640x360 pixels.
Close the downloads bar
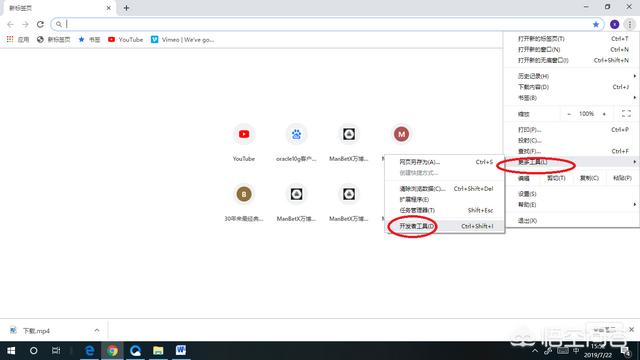(631, 329)
